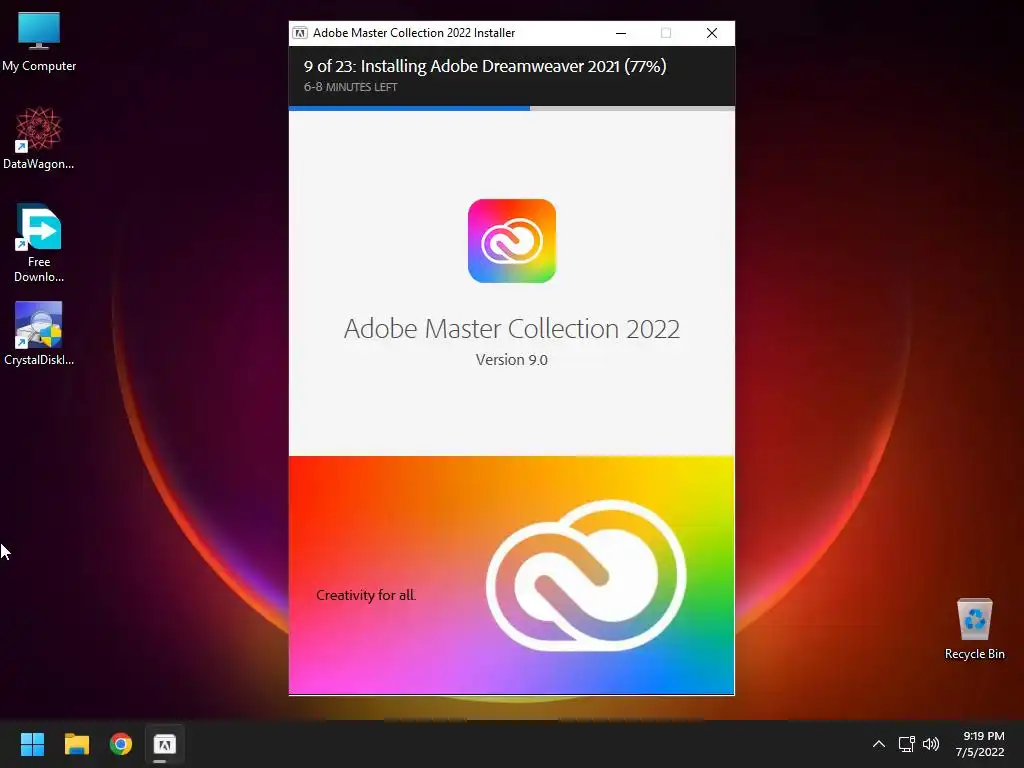This screenshot has height=768, width=1024.
Task: Open the My Computer desktop icon
Action: (39, 42)
